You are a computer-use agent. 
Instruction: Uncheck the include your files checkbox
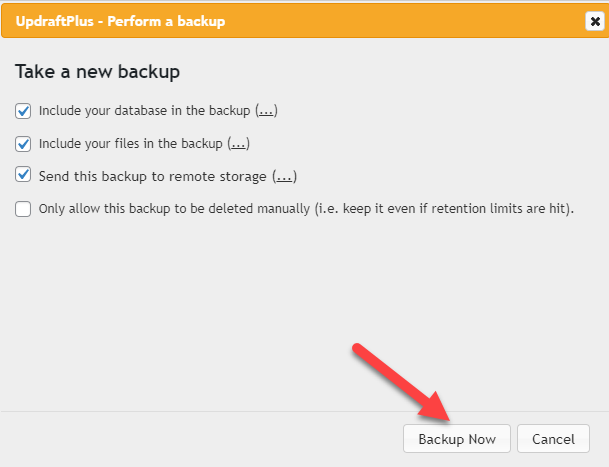pos(24,144)
